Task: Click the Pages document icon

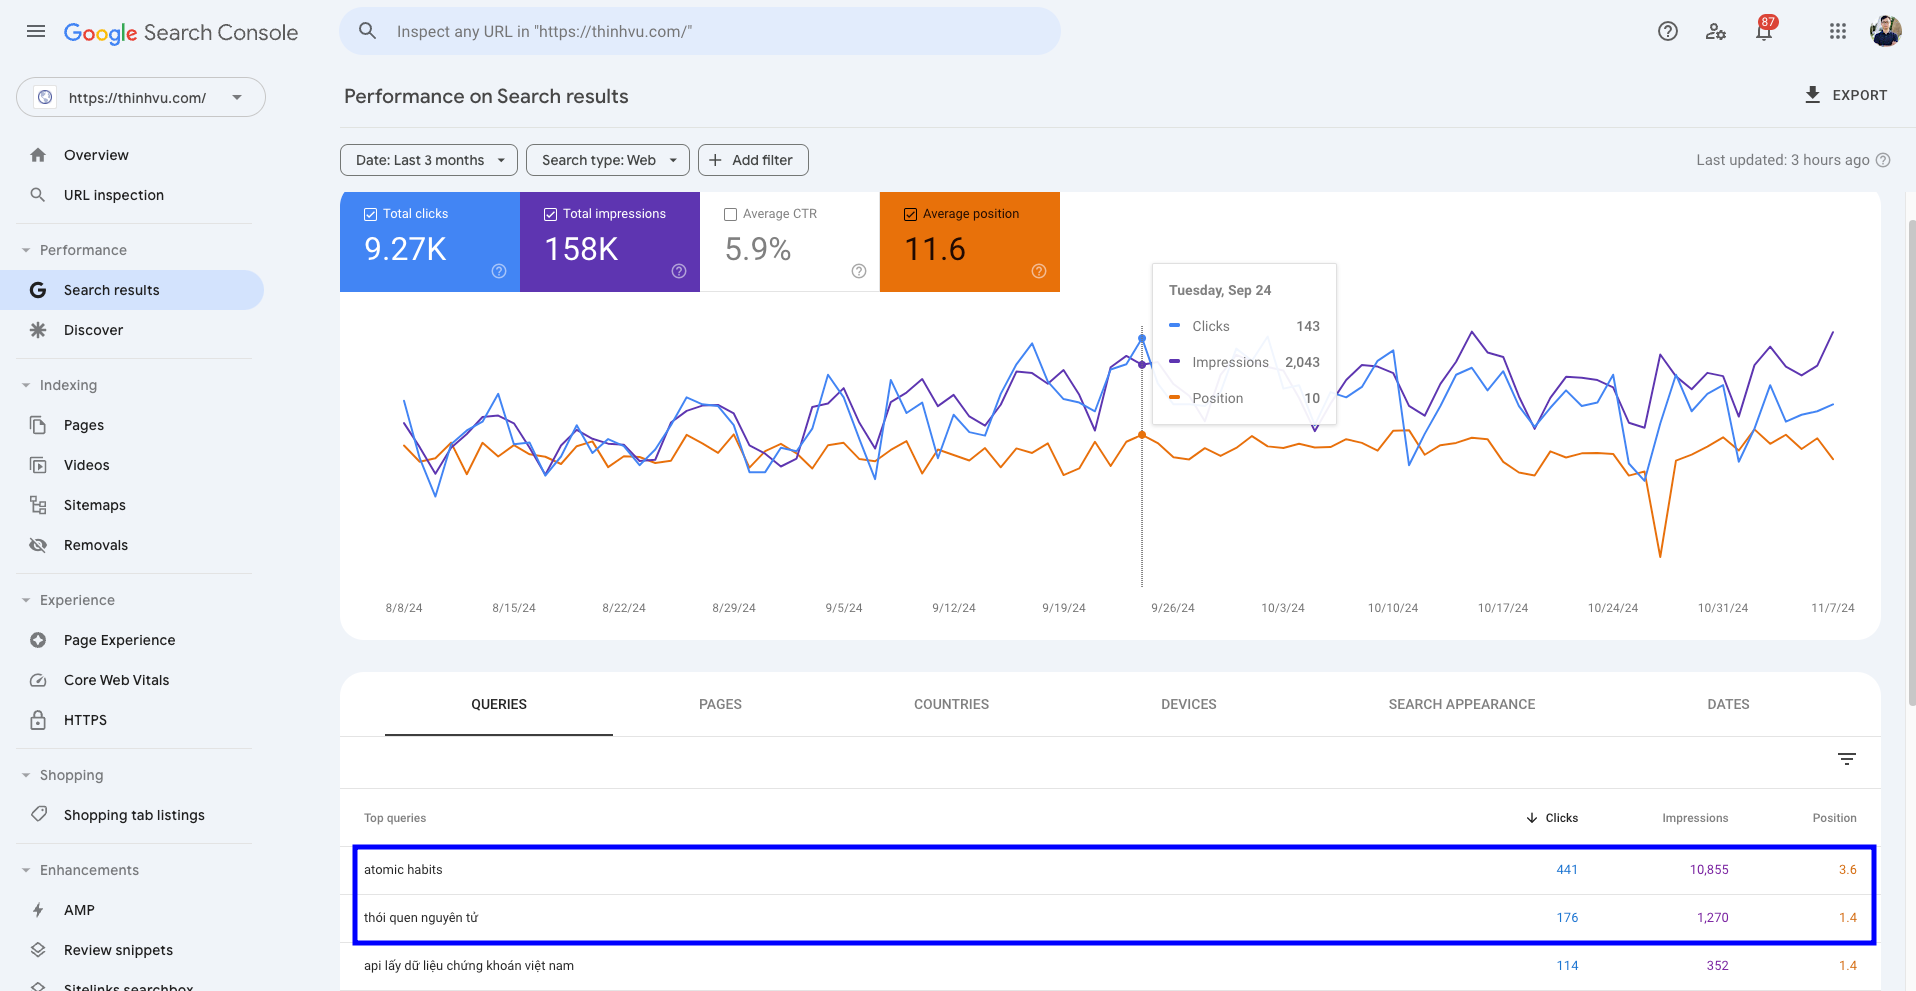Action: [x=38, y=425]
